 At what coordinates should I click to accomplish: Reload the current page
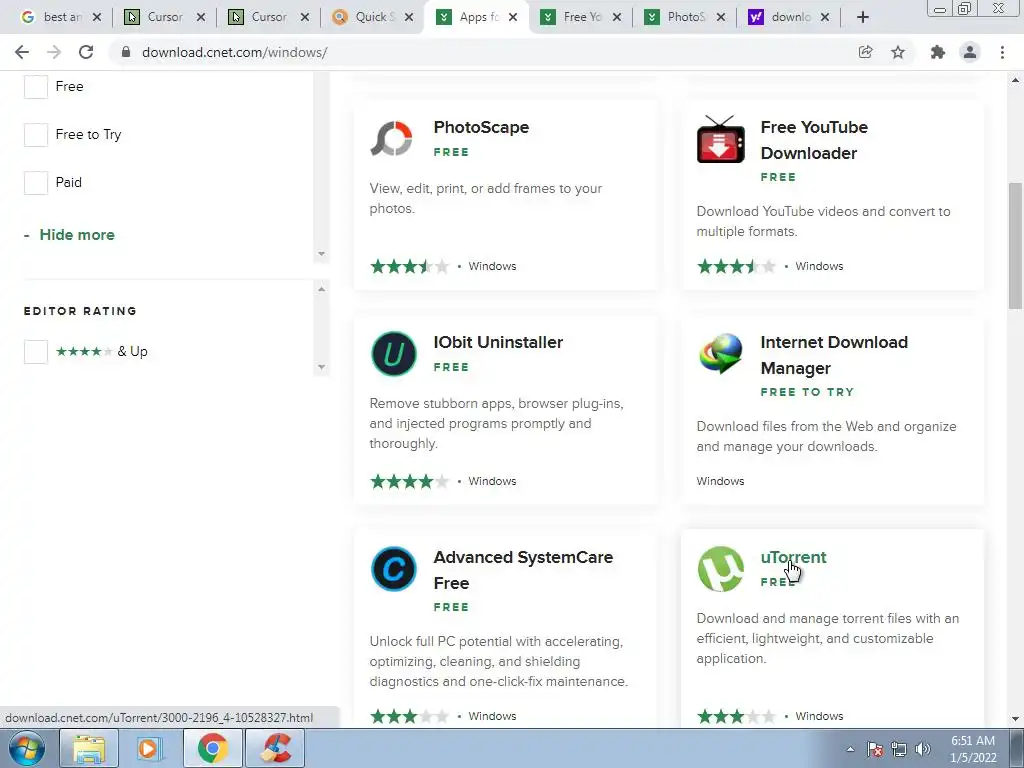tap(86, 52)
